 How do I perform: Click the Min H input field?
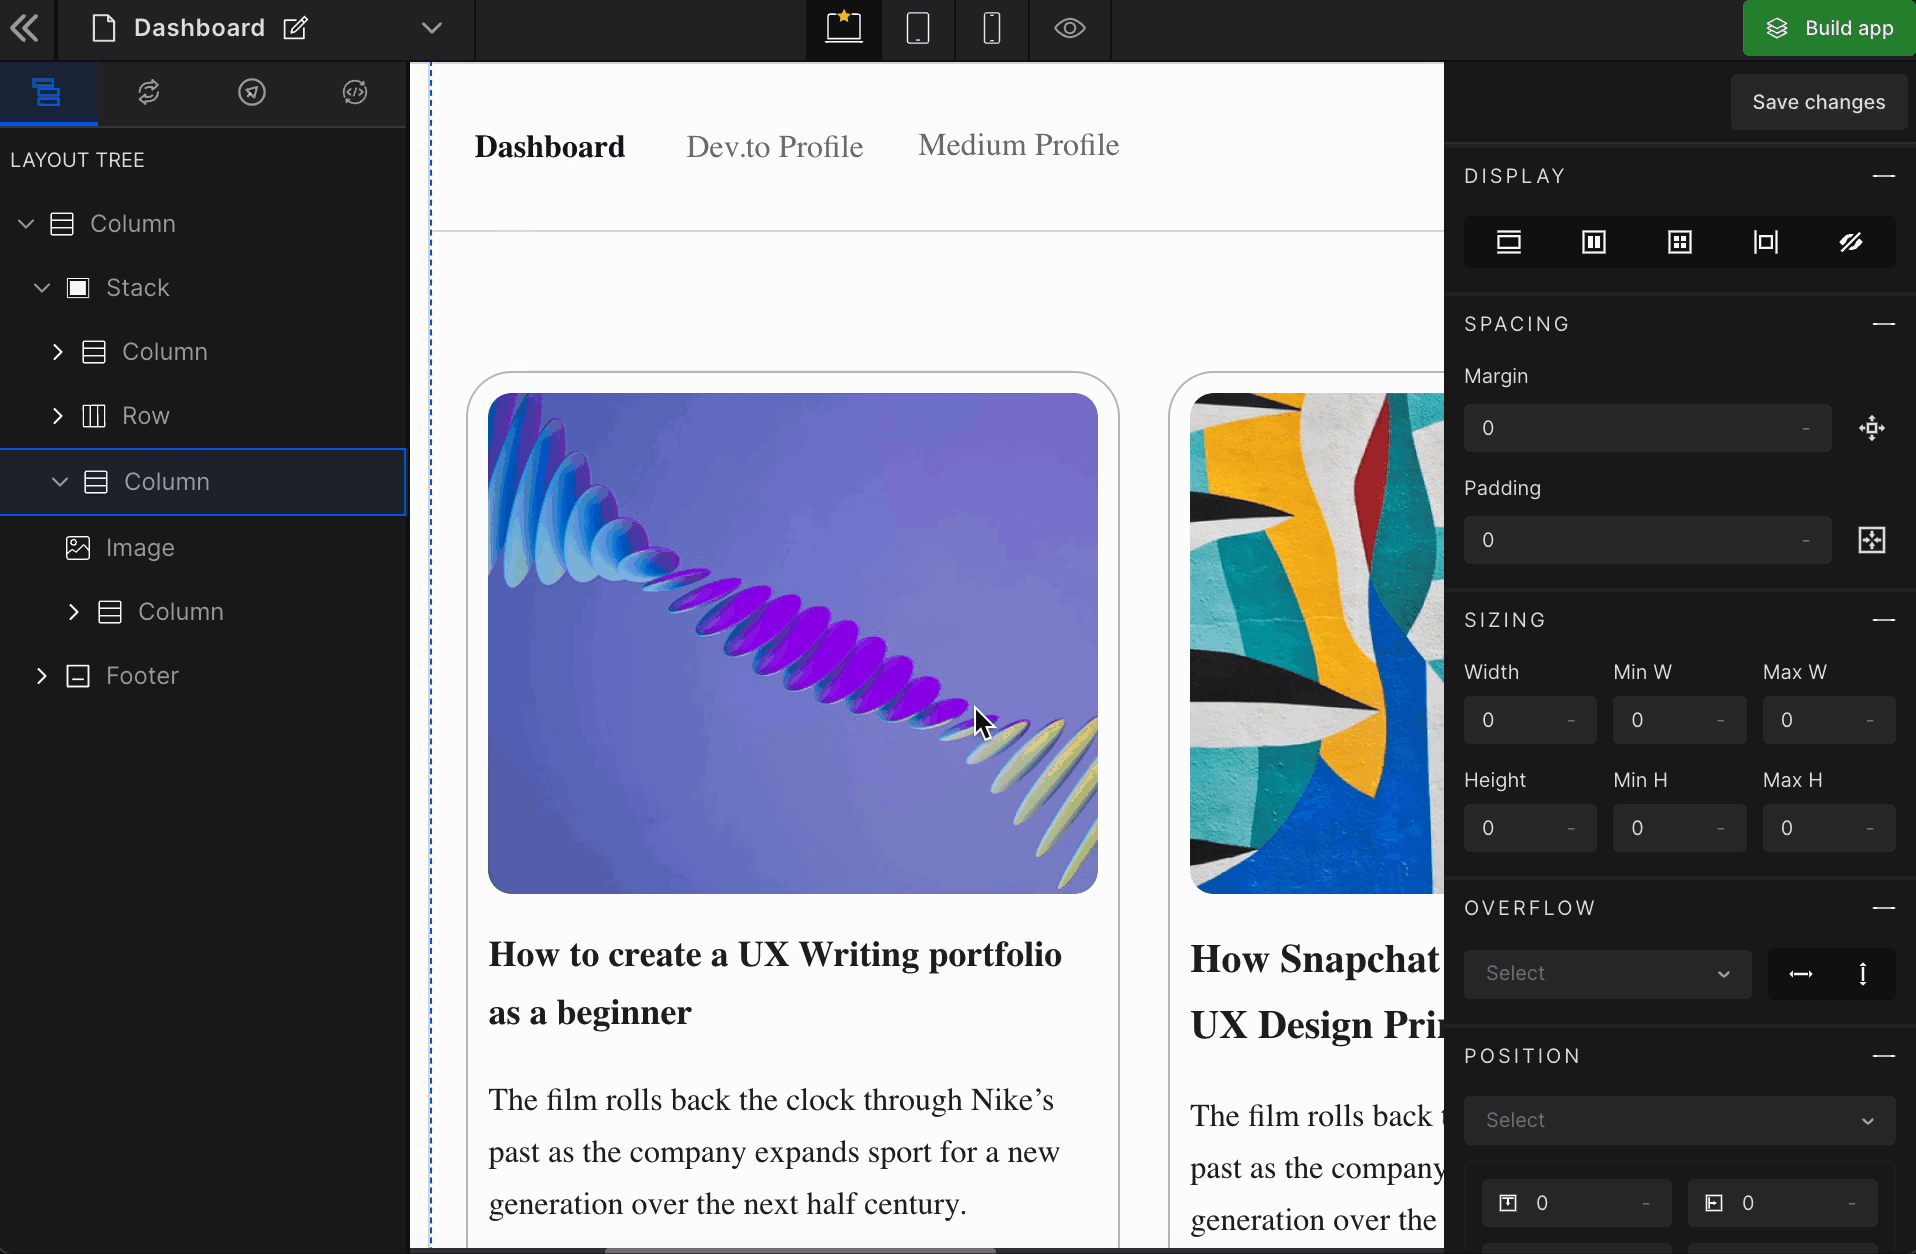[1679, 828]
